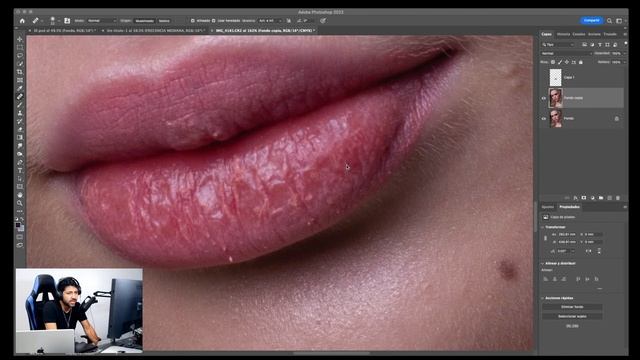Collapse the Acciones rápidas section
The width and height of the screenshot is (640, 360).
(x=543, y=298)
